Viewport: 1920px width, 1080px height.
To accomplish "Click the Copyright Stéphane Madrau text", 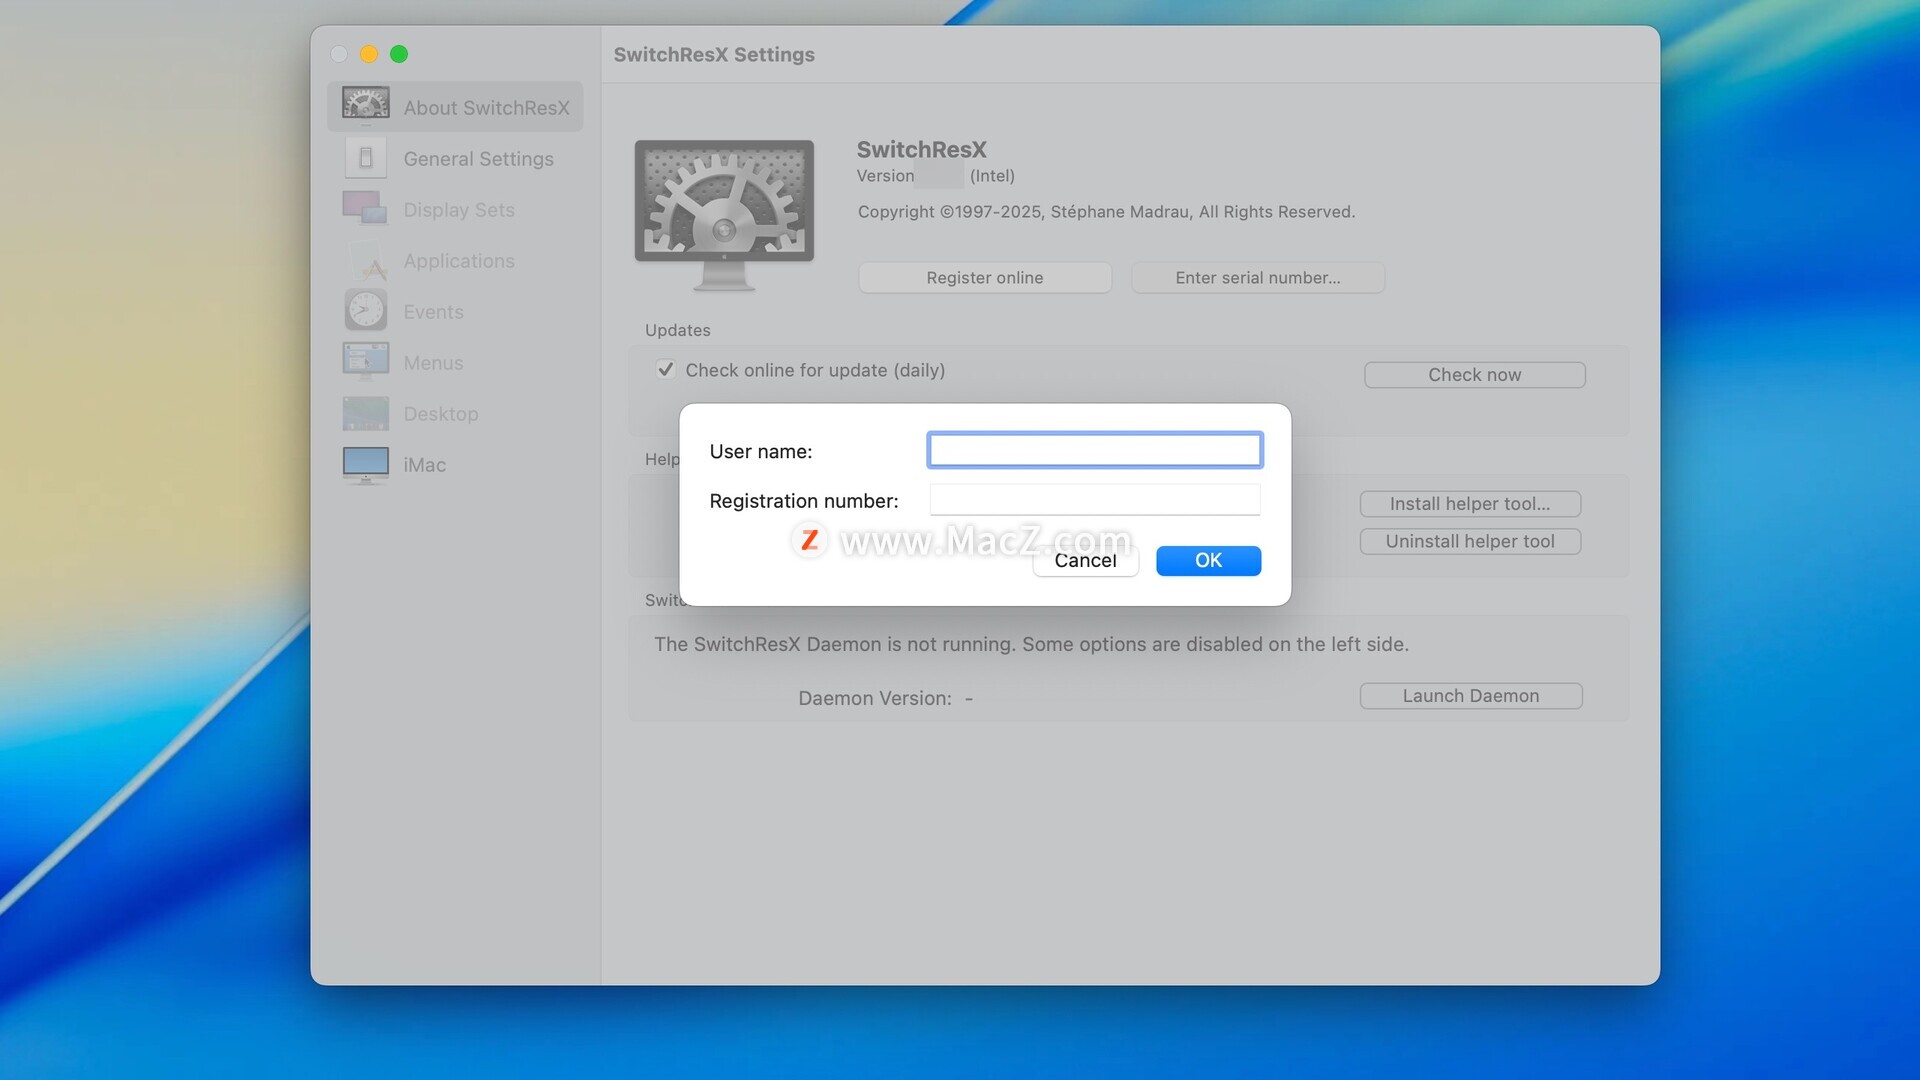I will pos(1106,212).
